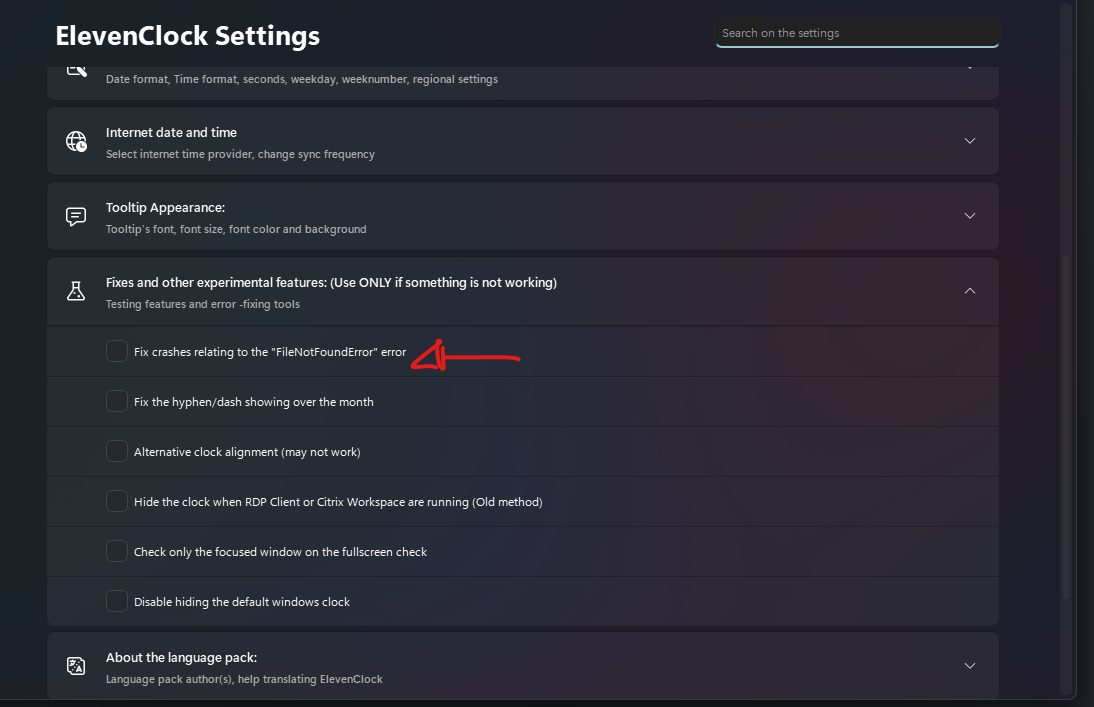Click the settings search field
The image size is (1094, 707).
pyautogui.click(x=856, y=32)
